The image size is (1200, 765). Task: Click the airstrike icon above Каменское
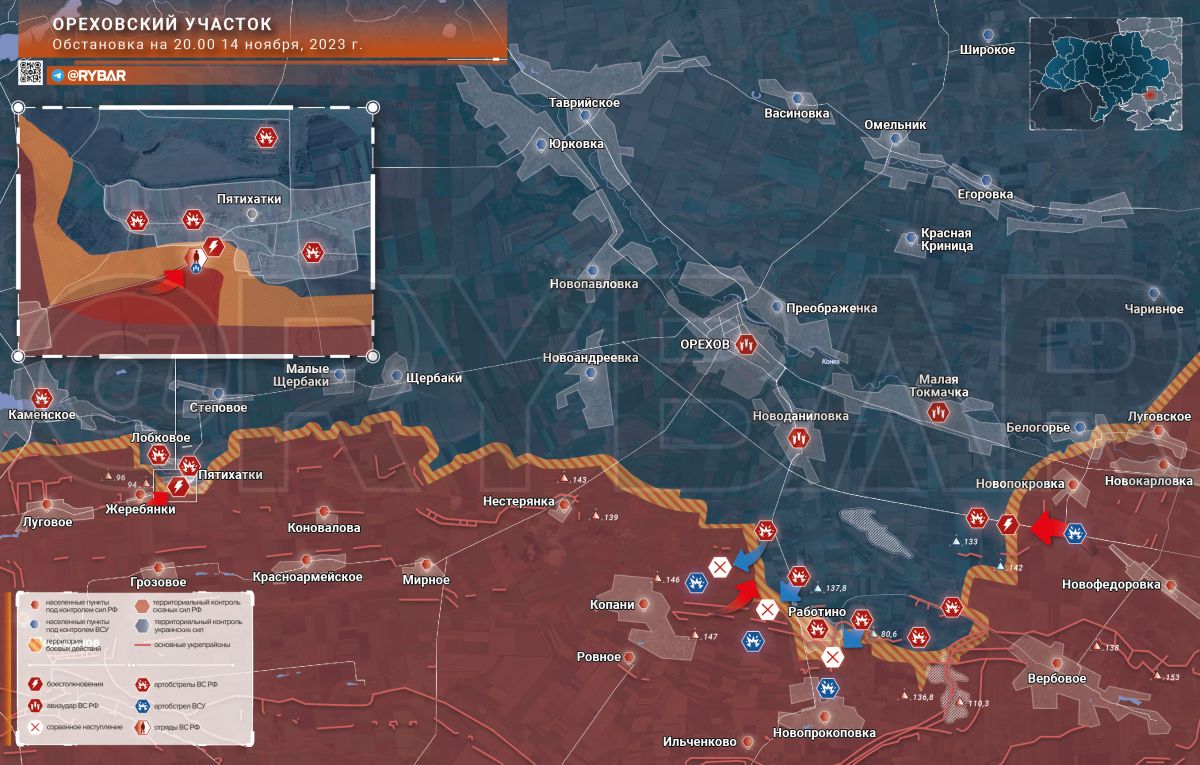(x=41, y=397)
